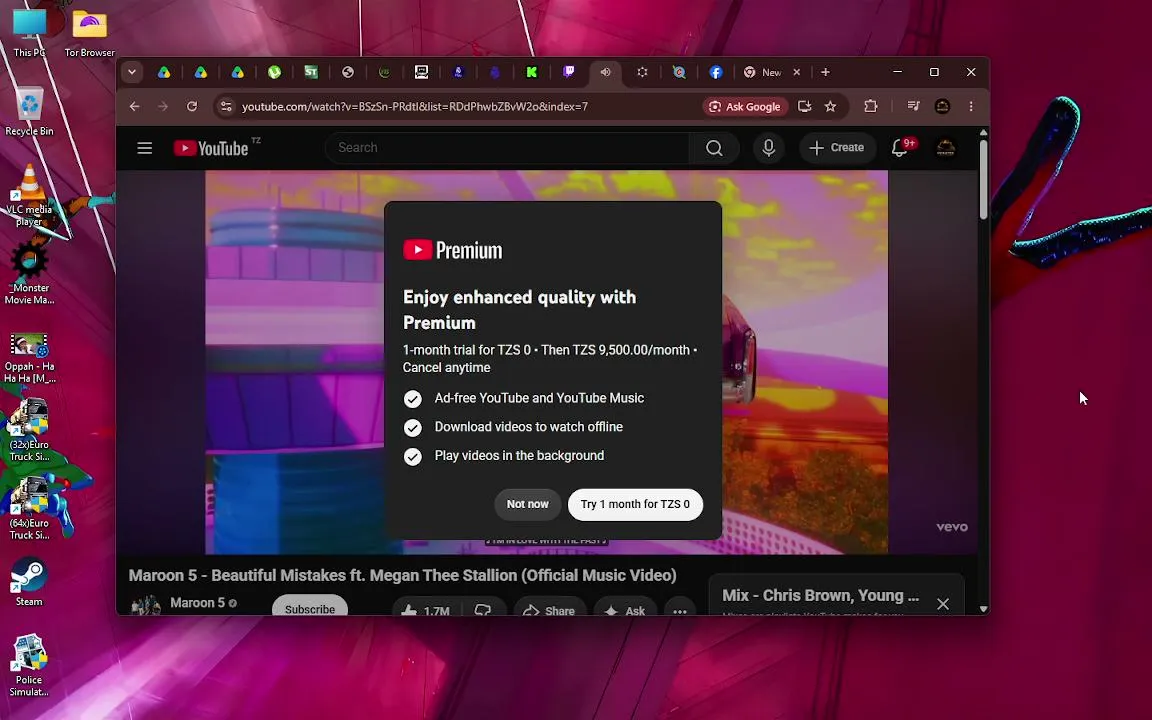Screen dimensions: 1152x720
Task: Reload the page in Chrome
Action: (192, 107)
